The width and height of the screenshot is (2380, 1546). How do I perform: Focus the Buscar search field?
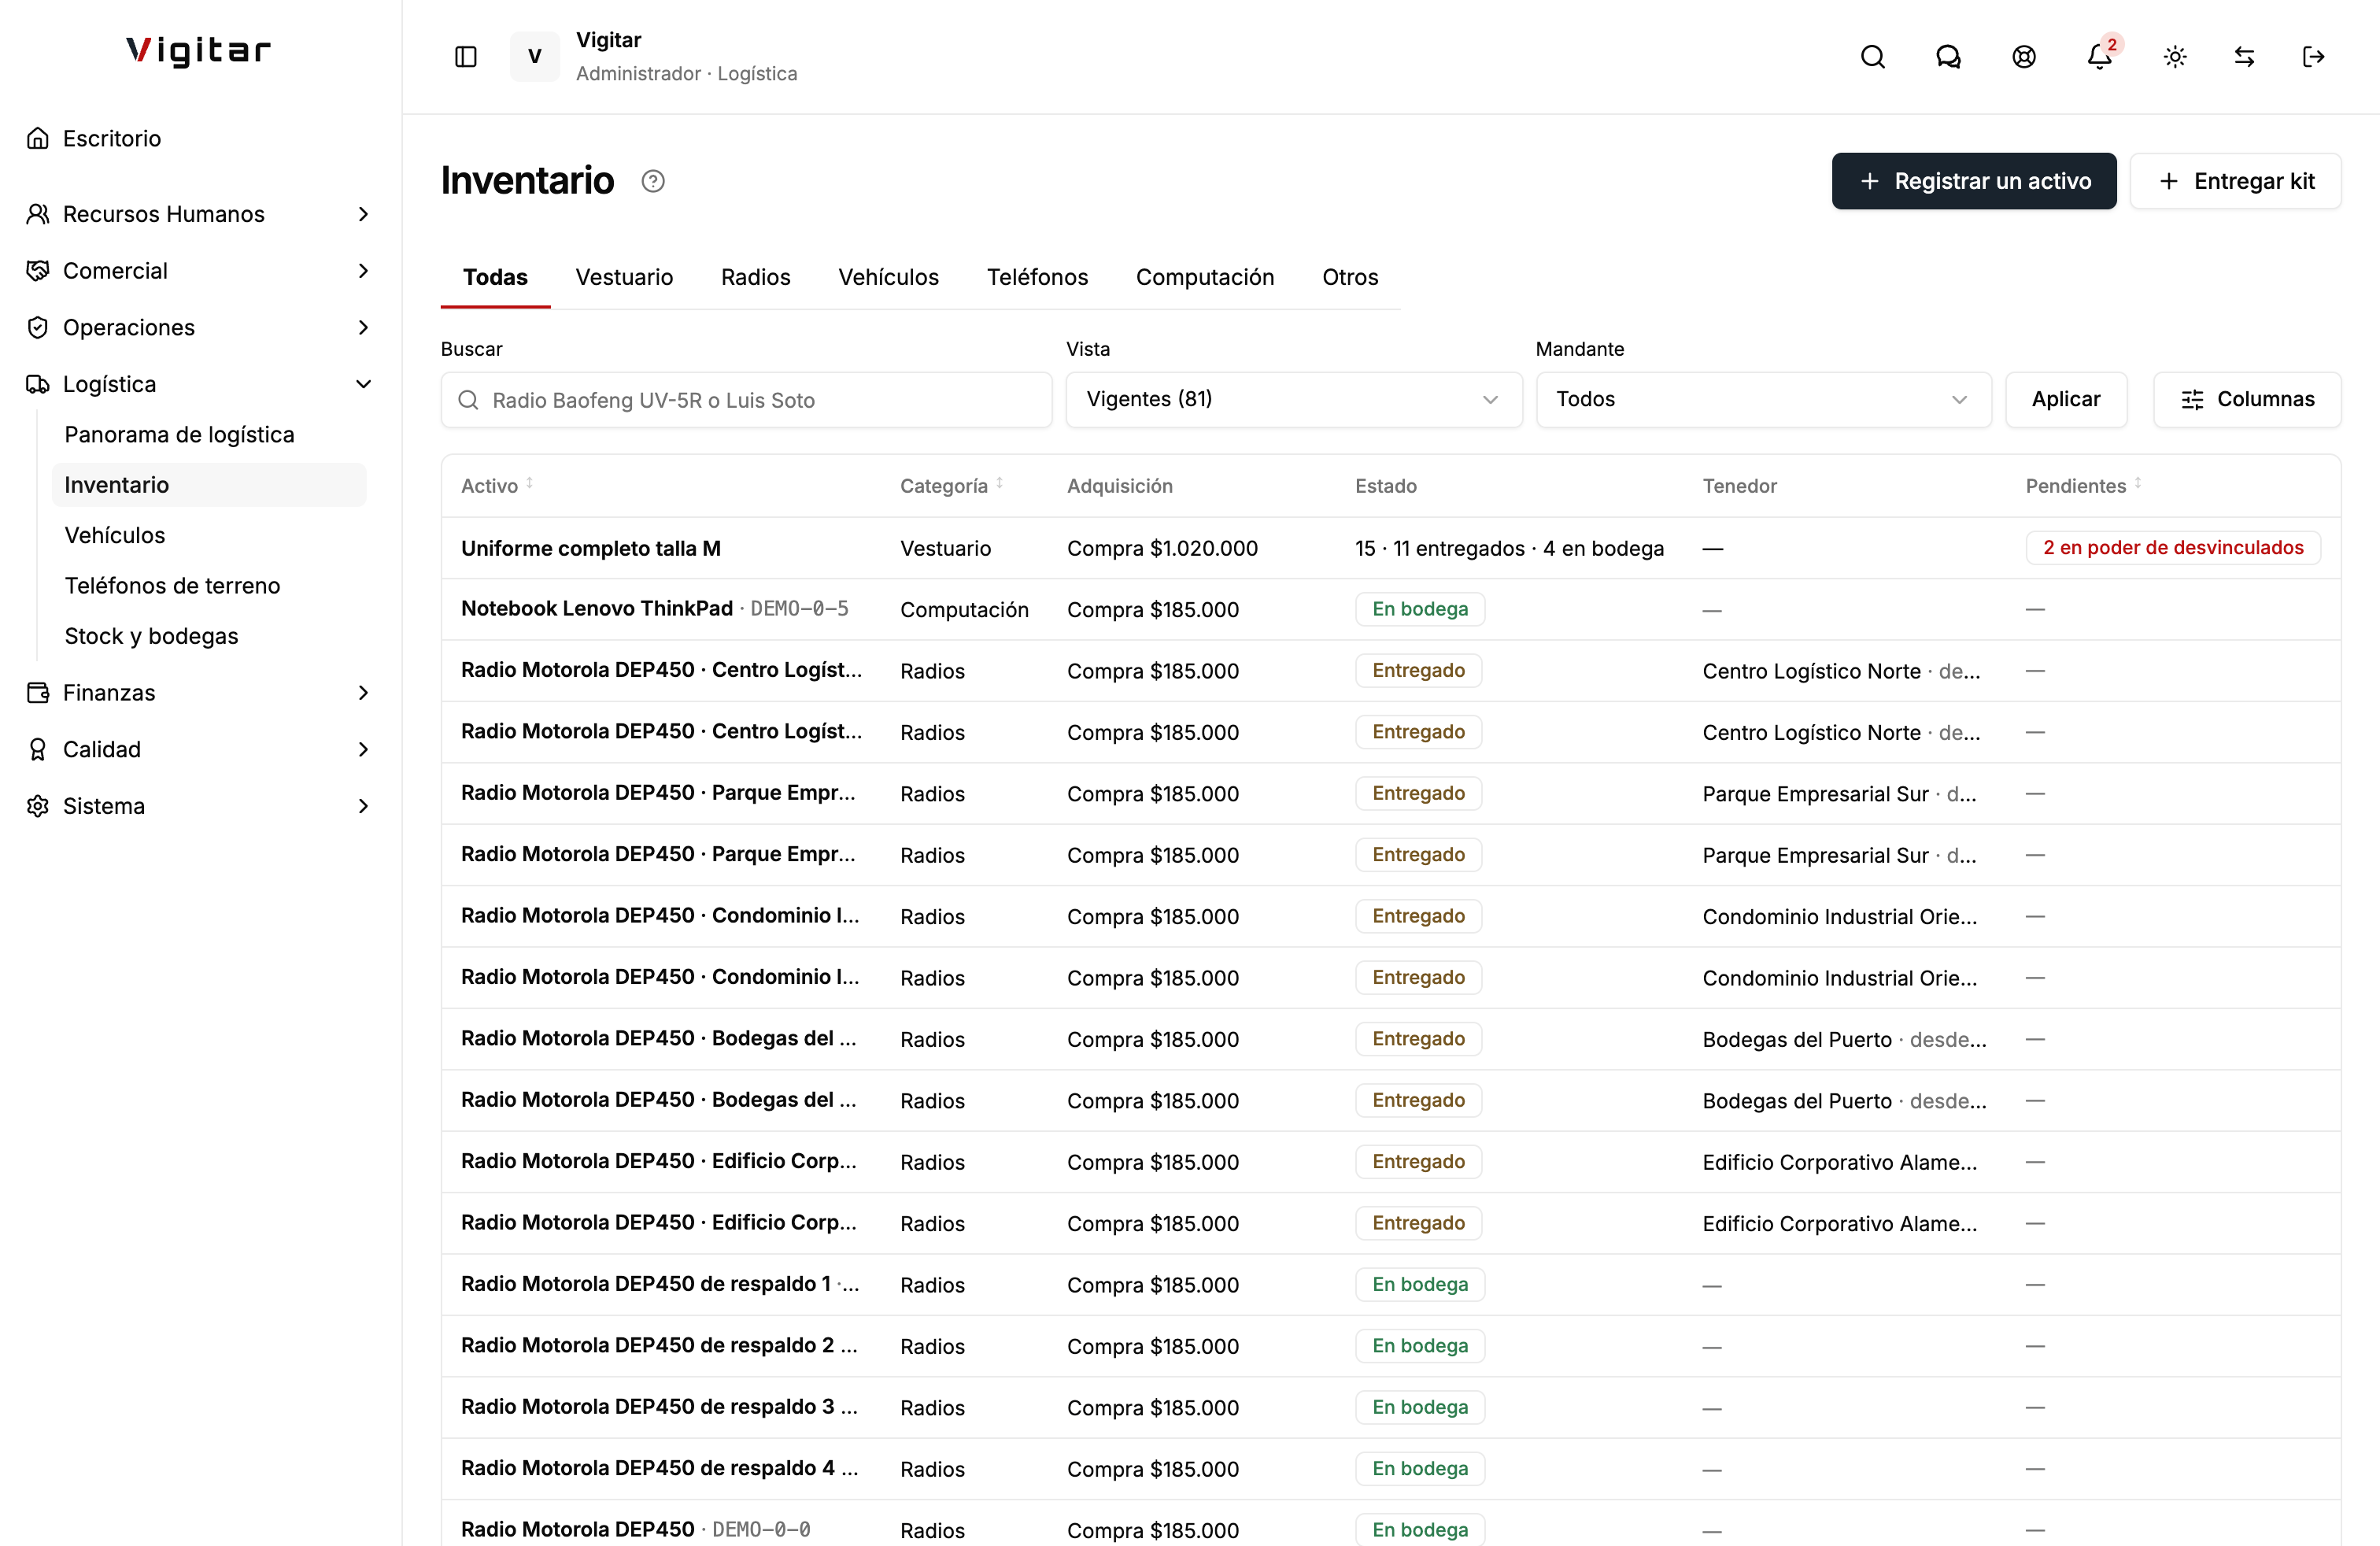point(746,400)
